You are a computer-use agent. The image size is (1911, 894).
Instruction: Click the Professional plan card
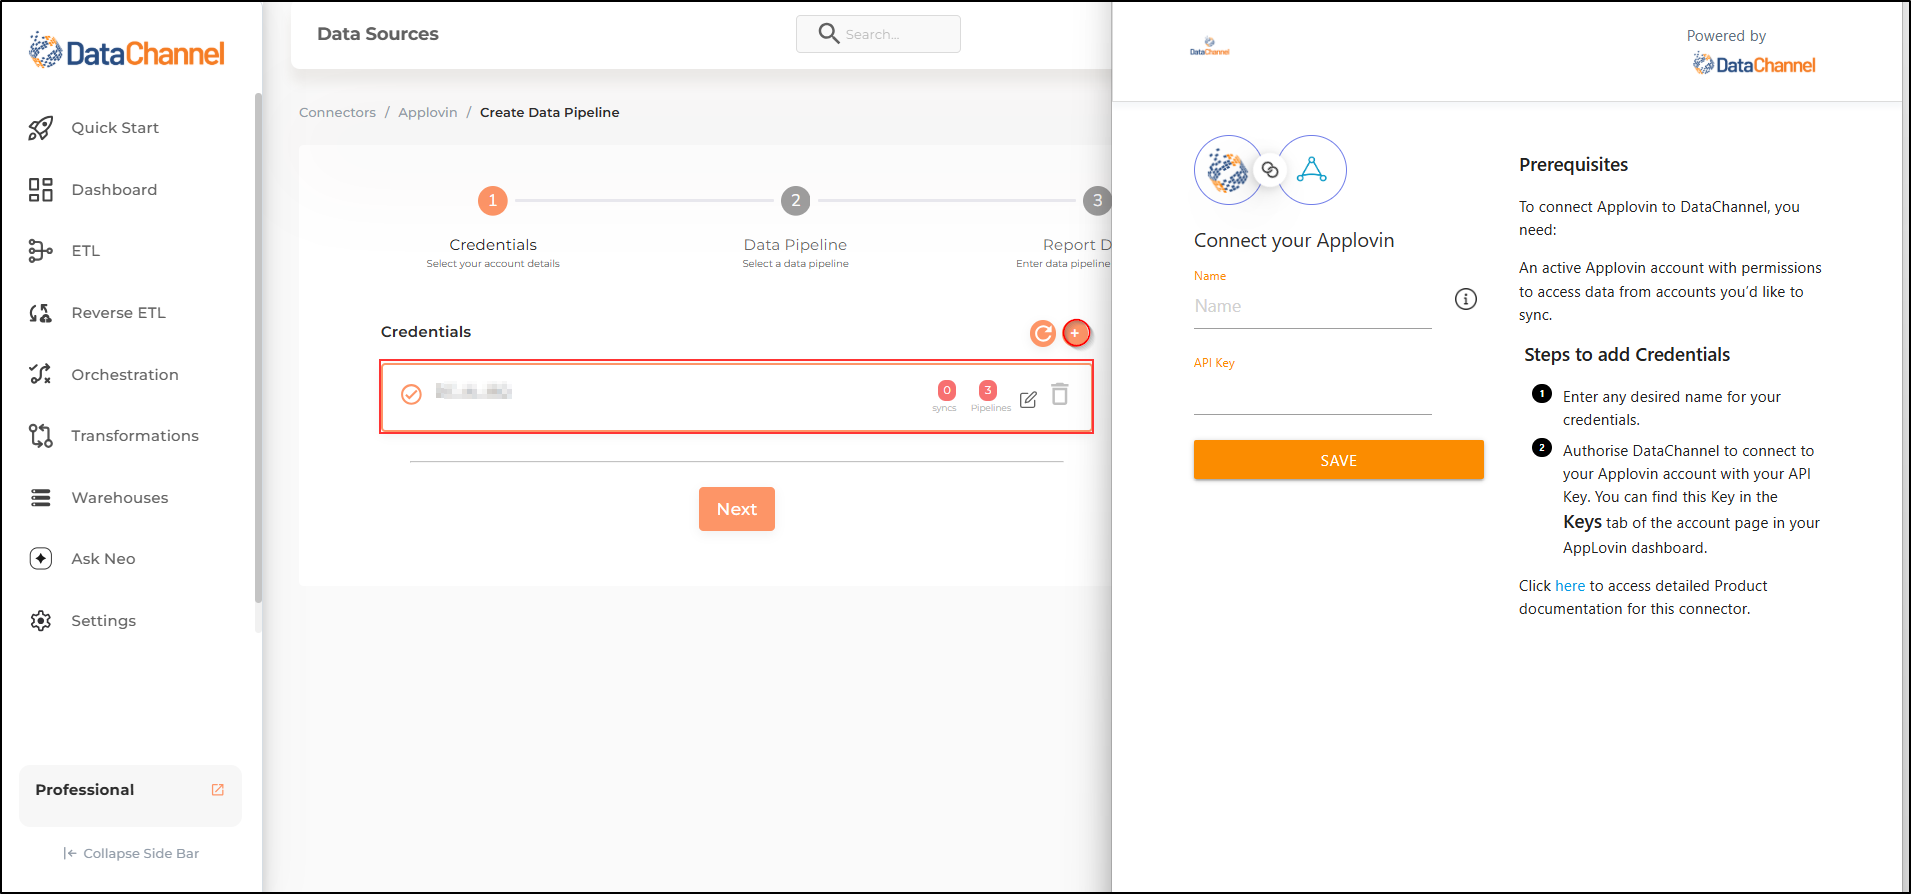[x=130, y=795]
